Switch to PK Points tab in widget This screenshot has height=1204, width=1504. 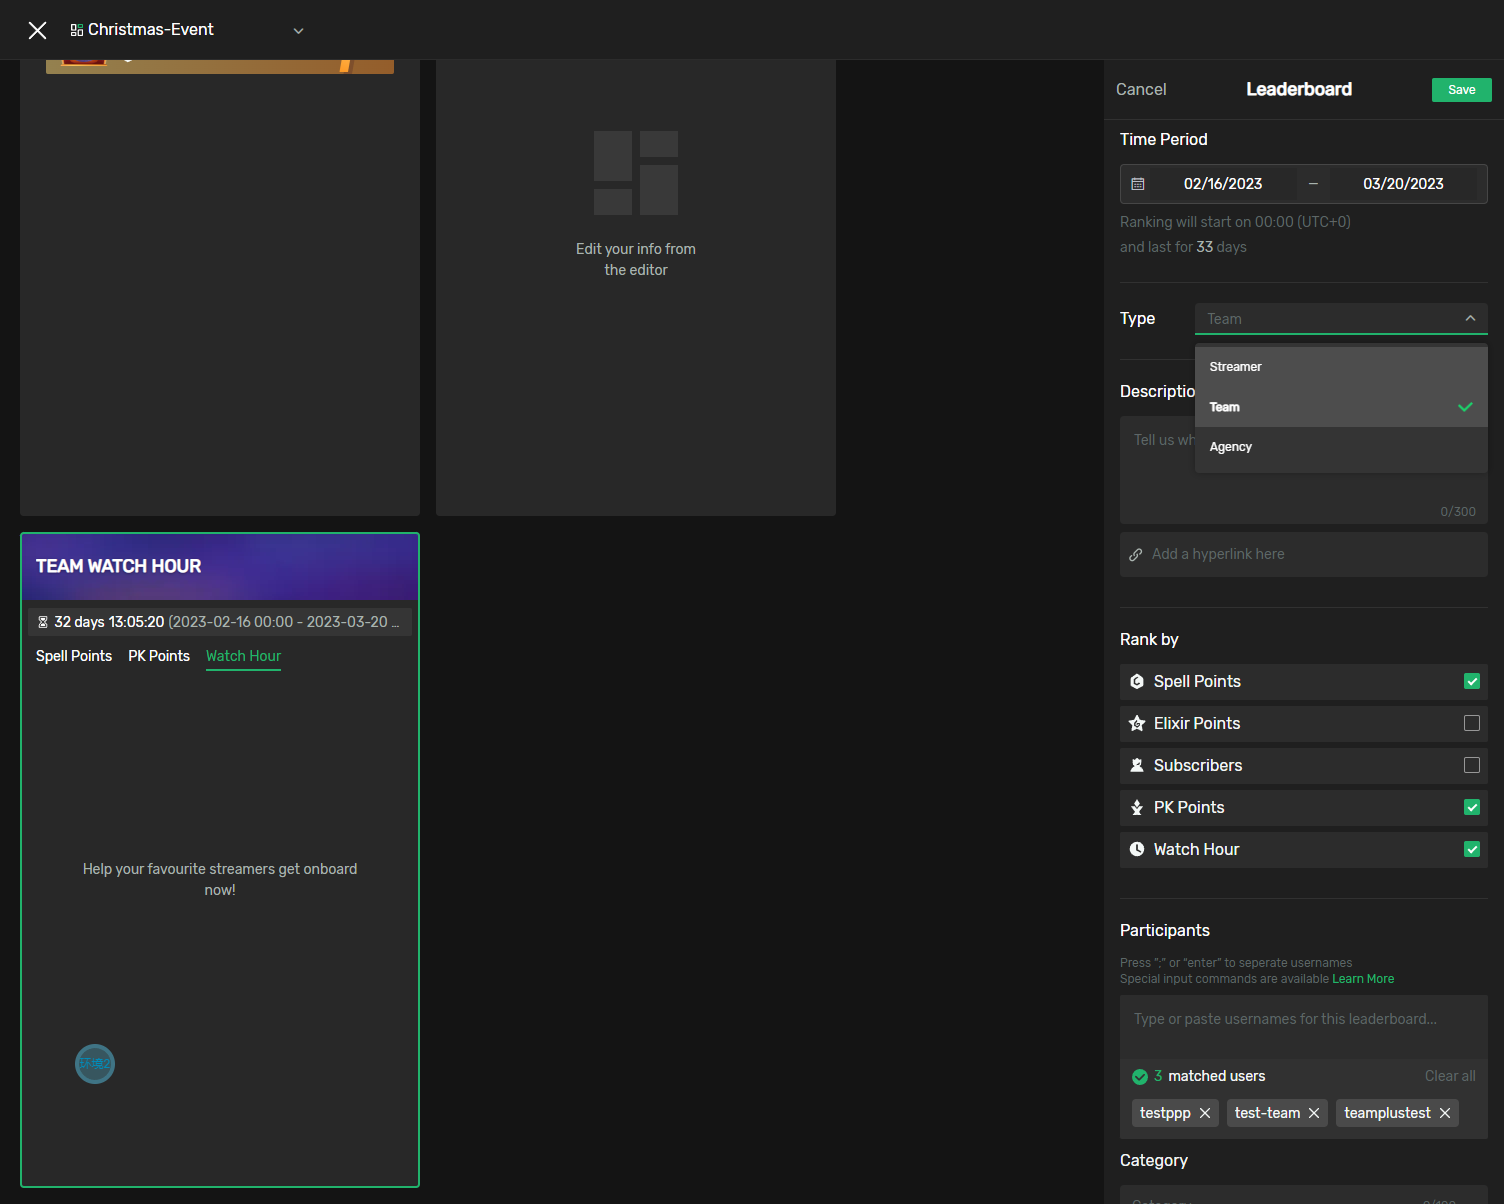pyautogui.click(x=159, y=656)
